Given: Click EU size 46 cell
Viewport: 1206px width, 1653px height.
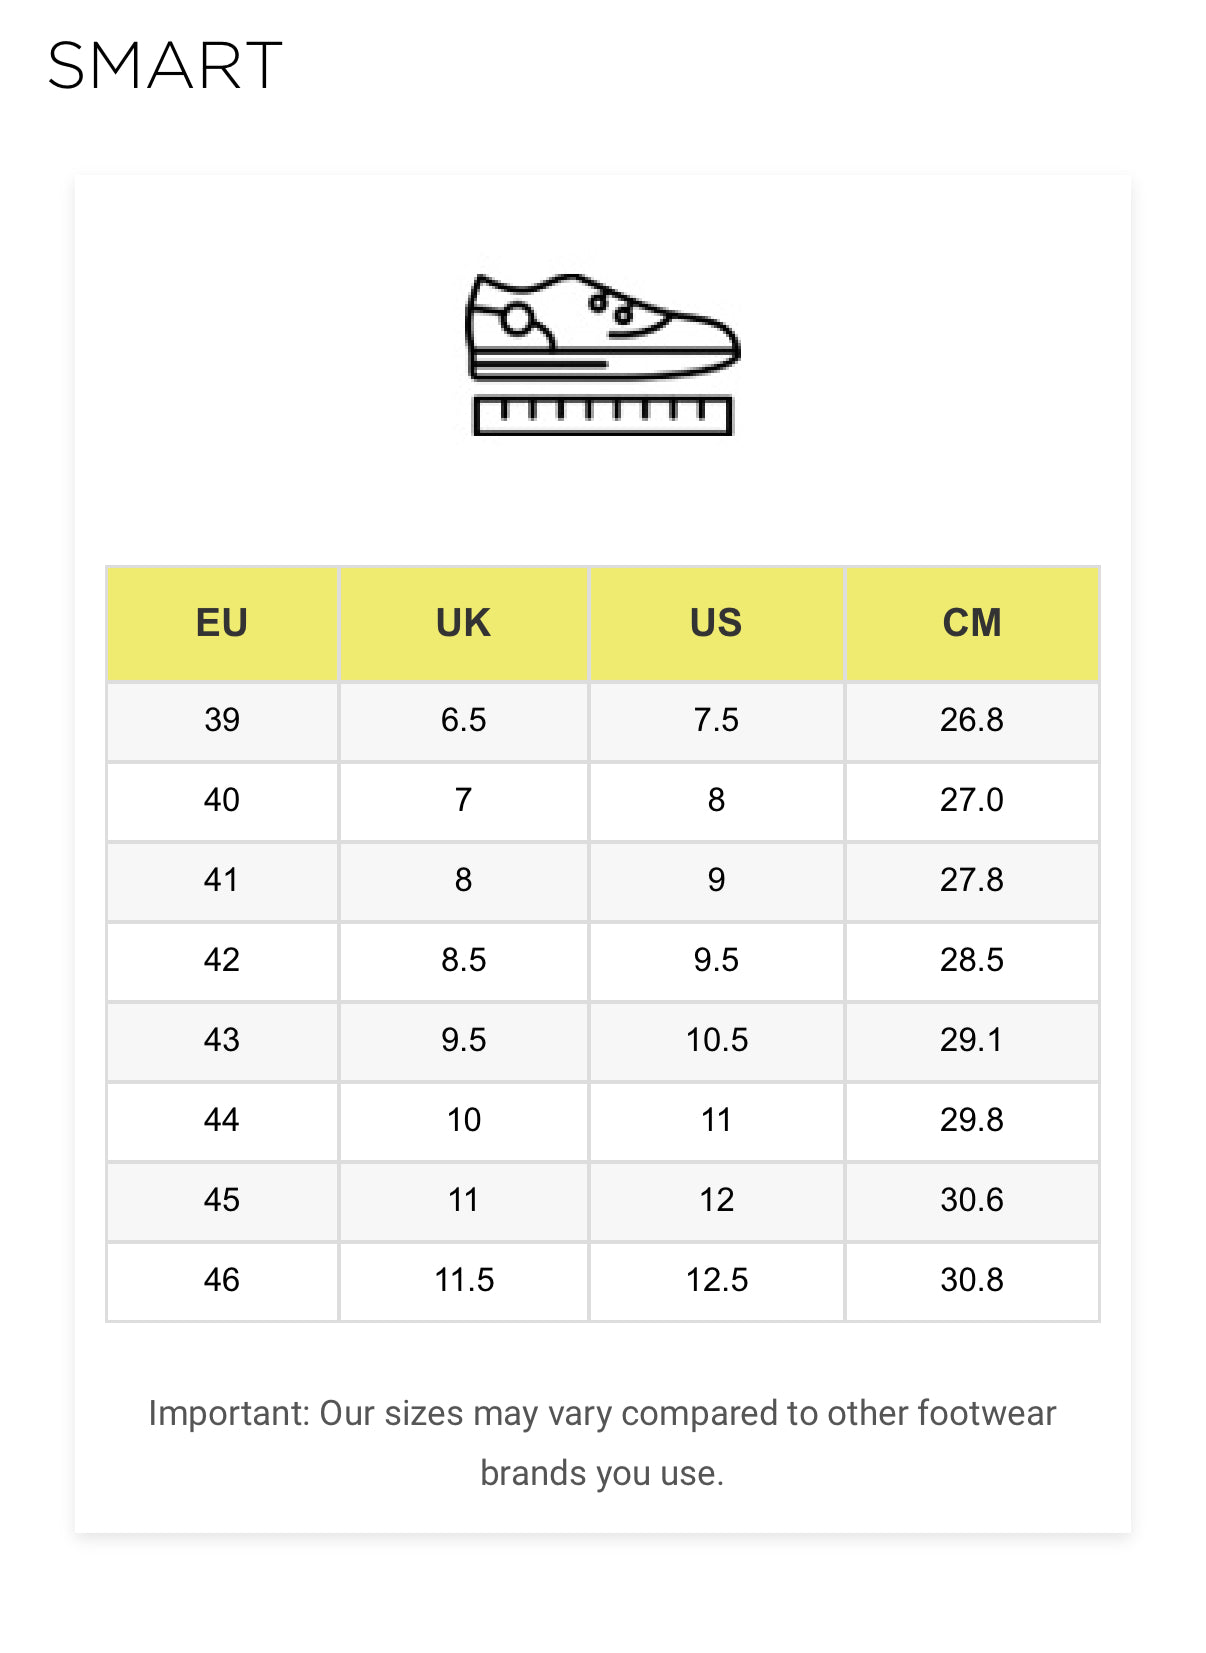Looking at the screenshot, I should pyautogui.click(x=222, y=1280).
